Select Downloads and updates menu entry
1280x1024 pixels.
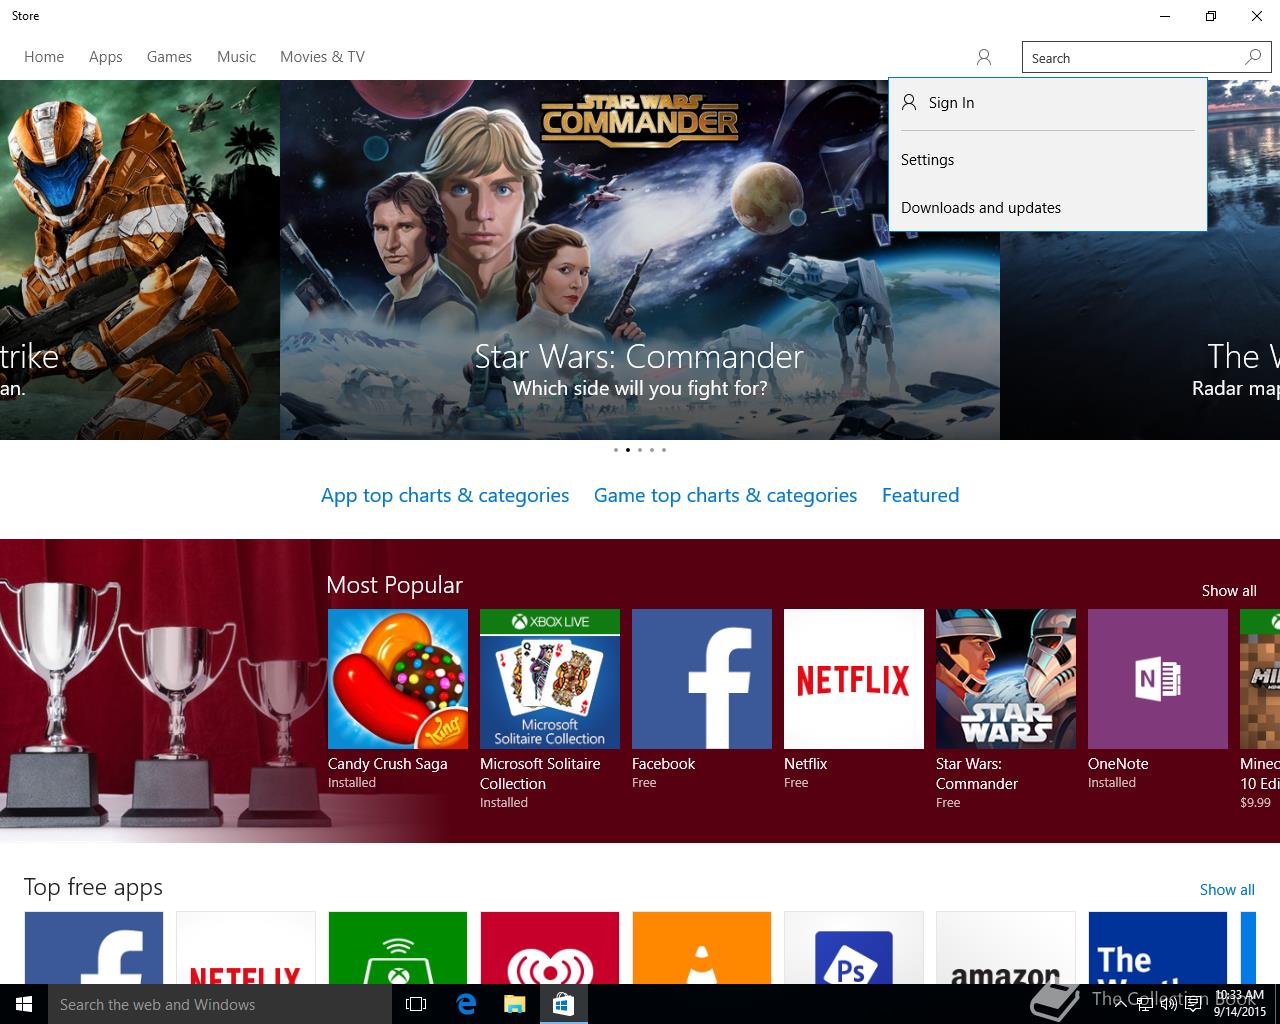pyautogui.click(x=1047, y=208)
